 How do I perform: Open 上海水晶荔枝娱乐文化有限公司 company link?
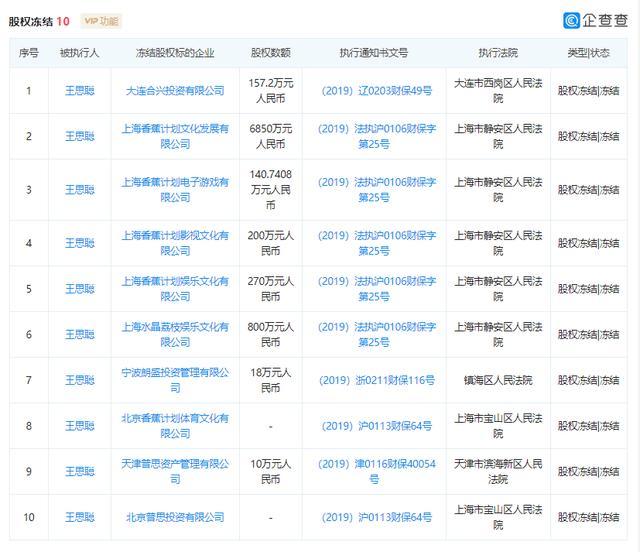[x=175, y=335]
